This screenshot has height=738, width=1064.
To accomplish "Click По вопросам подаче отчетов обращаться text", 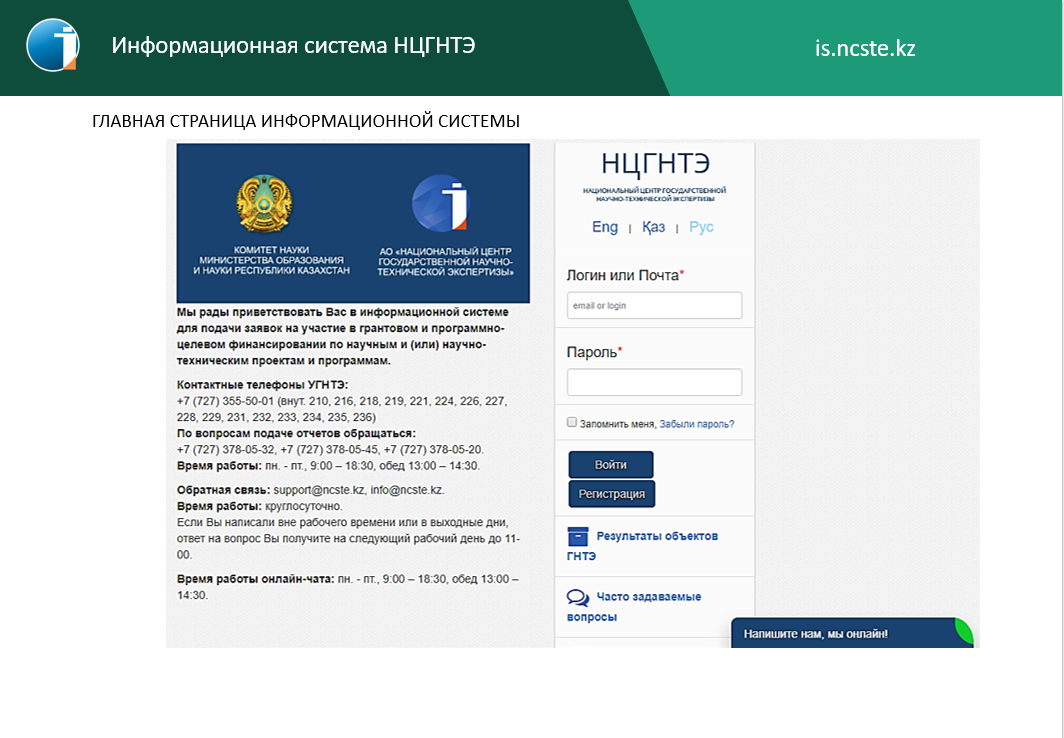I will tap(297, 433).
